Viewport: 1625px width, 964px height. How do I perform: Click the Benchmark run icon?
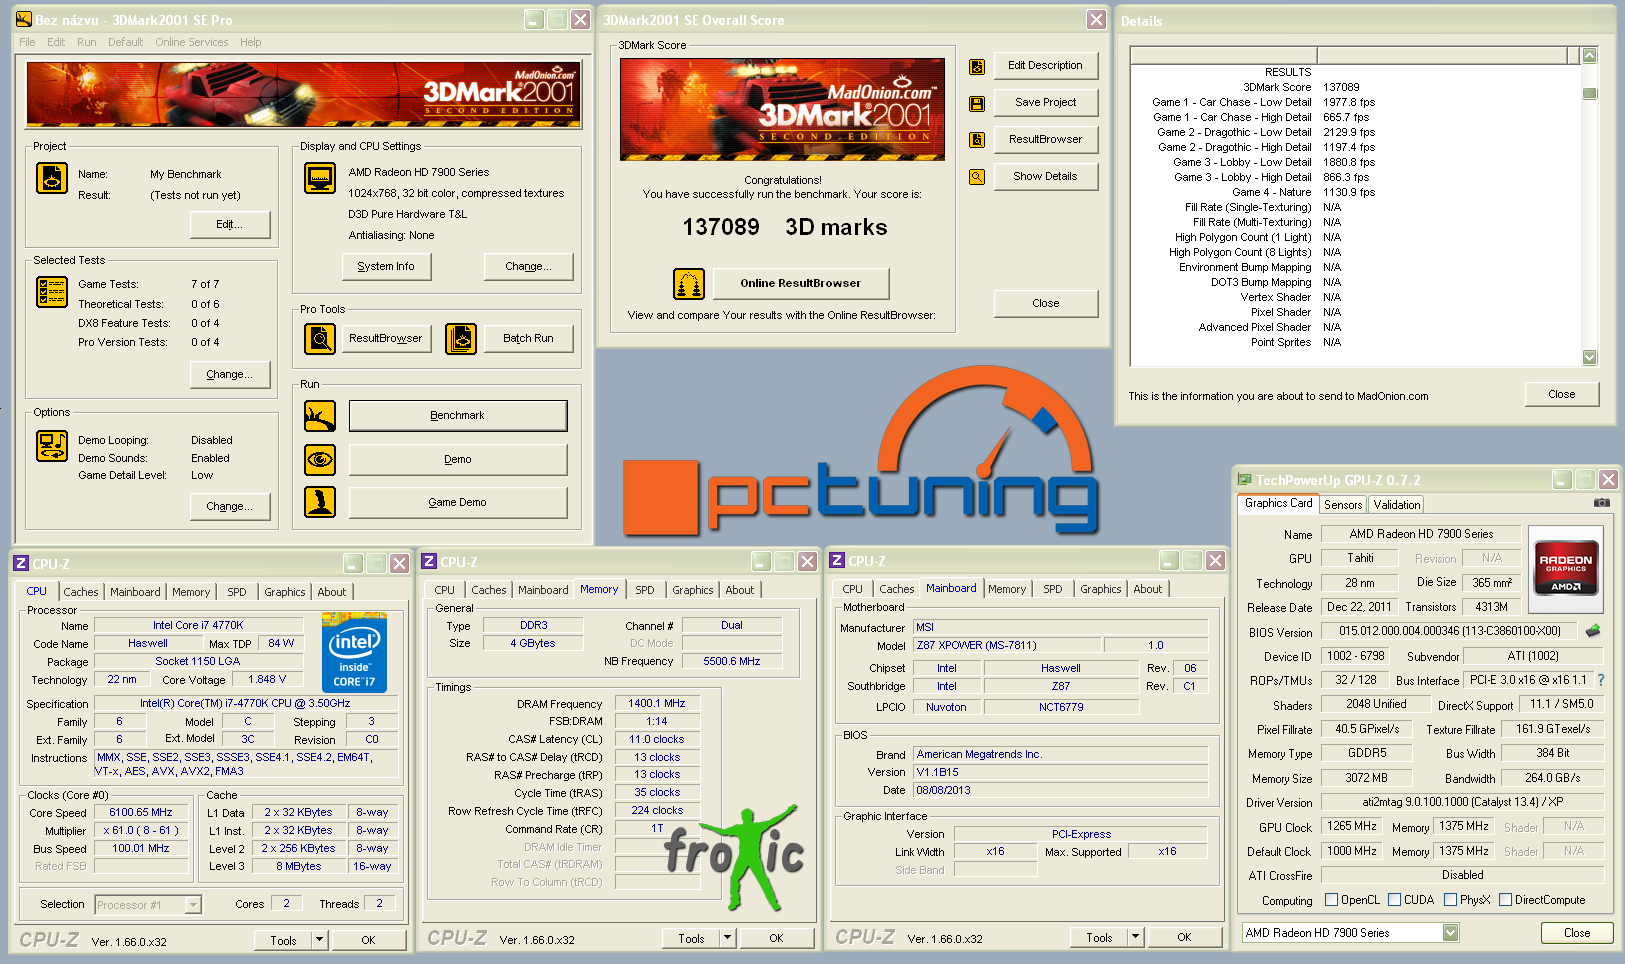point(320,416)
